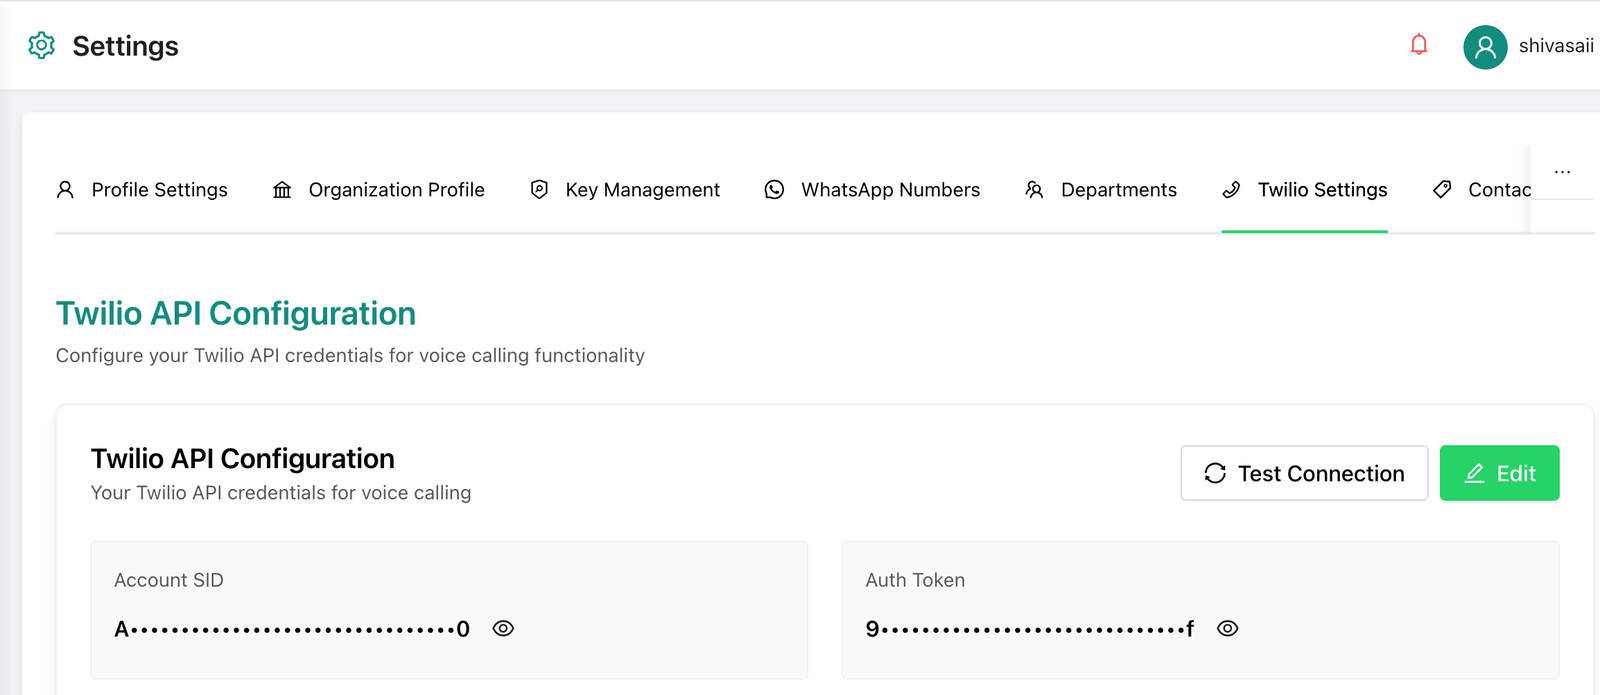
Task: Click the Key Management shield icon
Action: tap(539, 190)
